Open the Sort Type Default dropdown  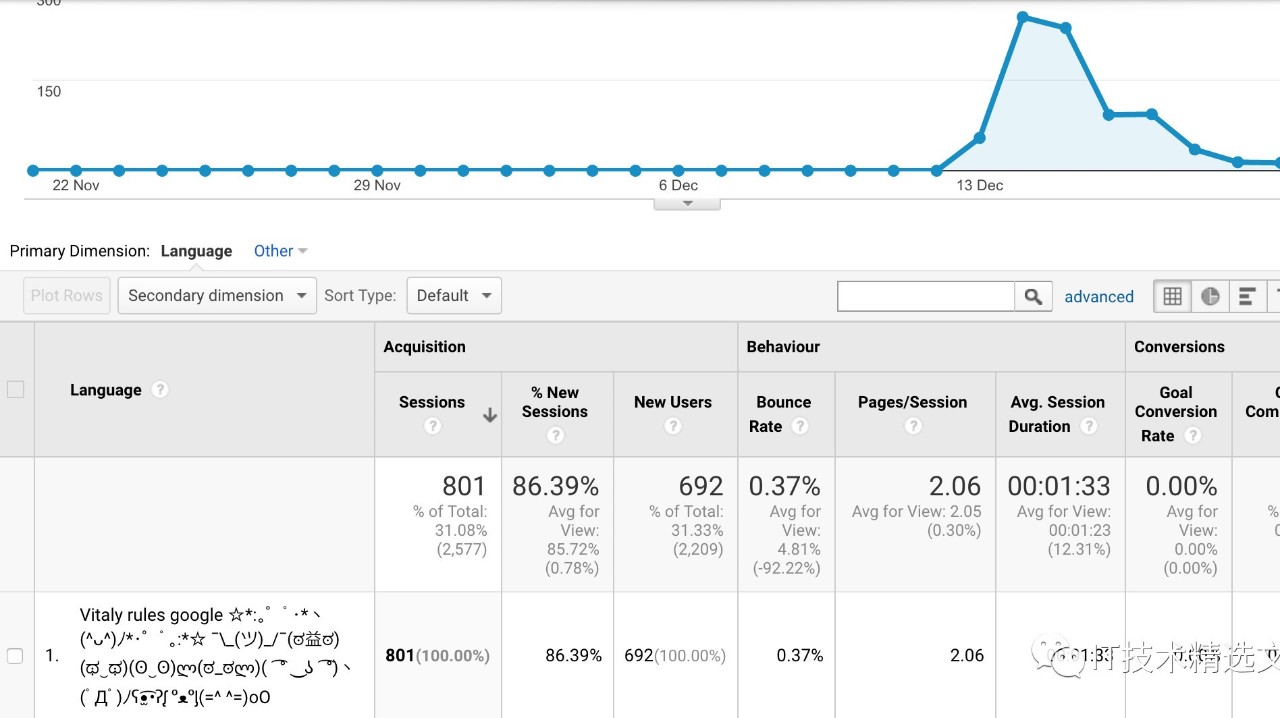coord(454,296)
